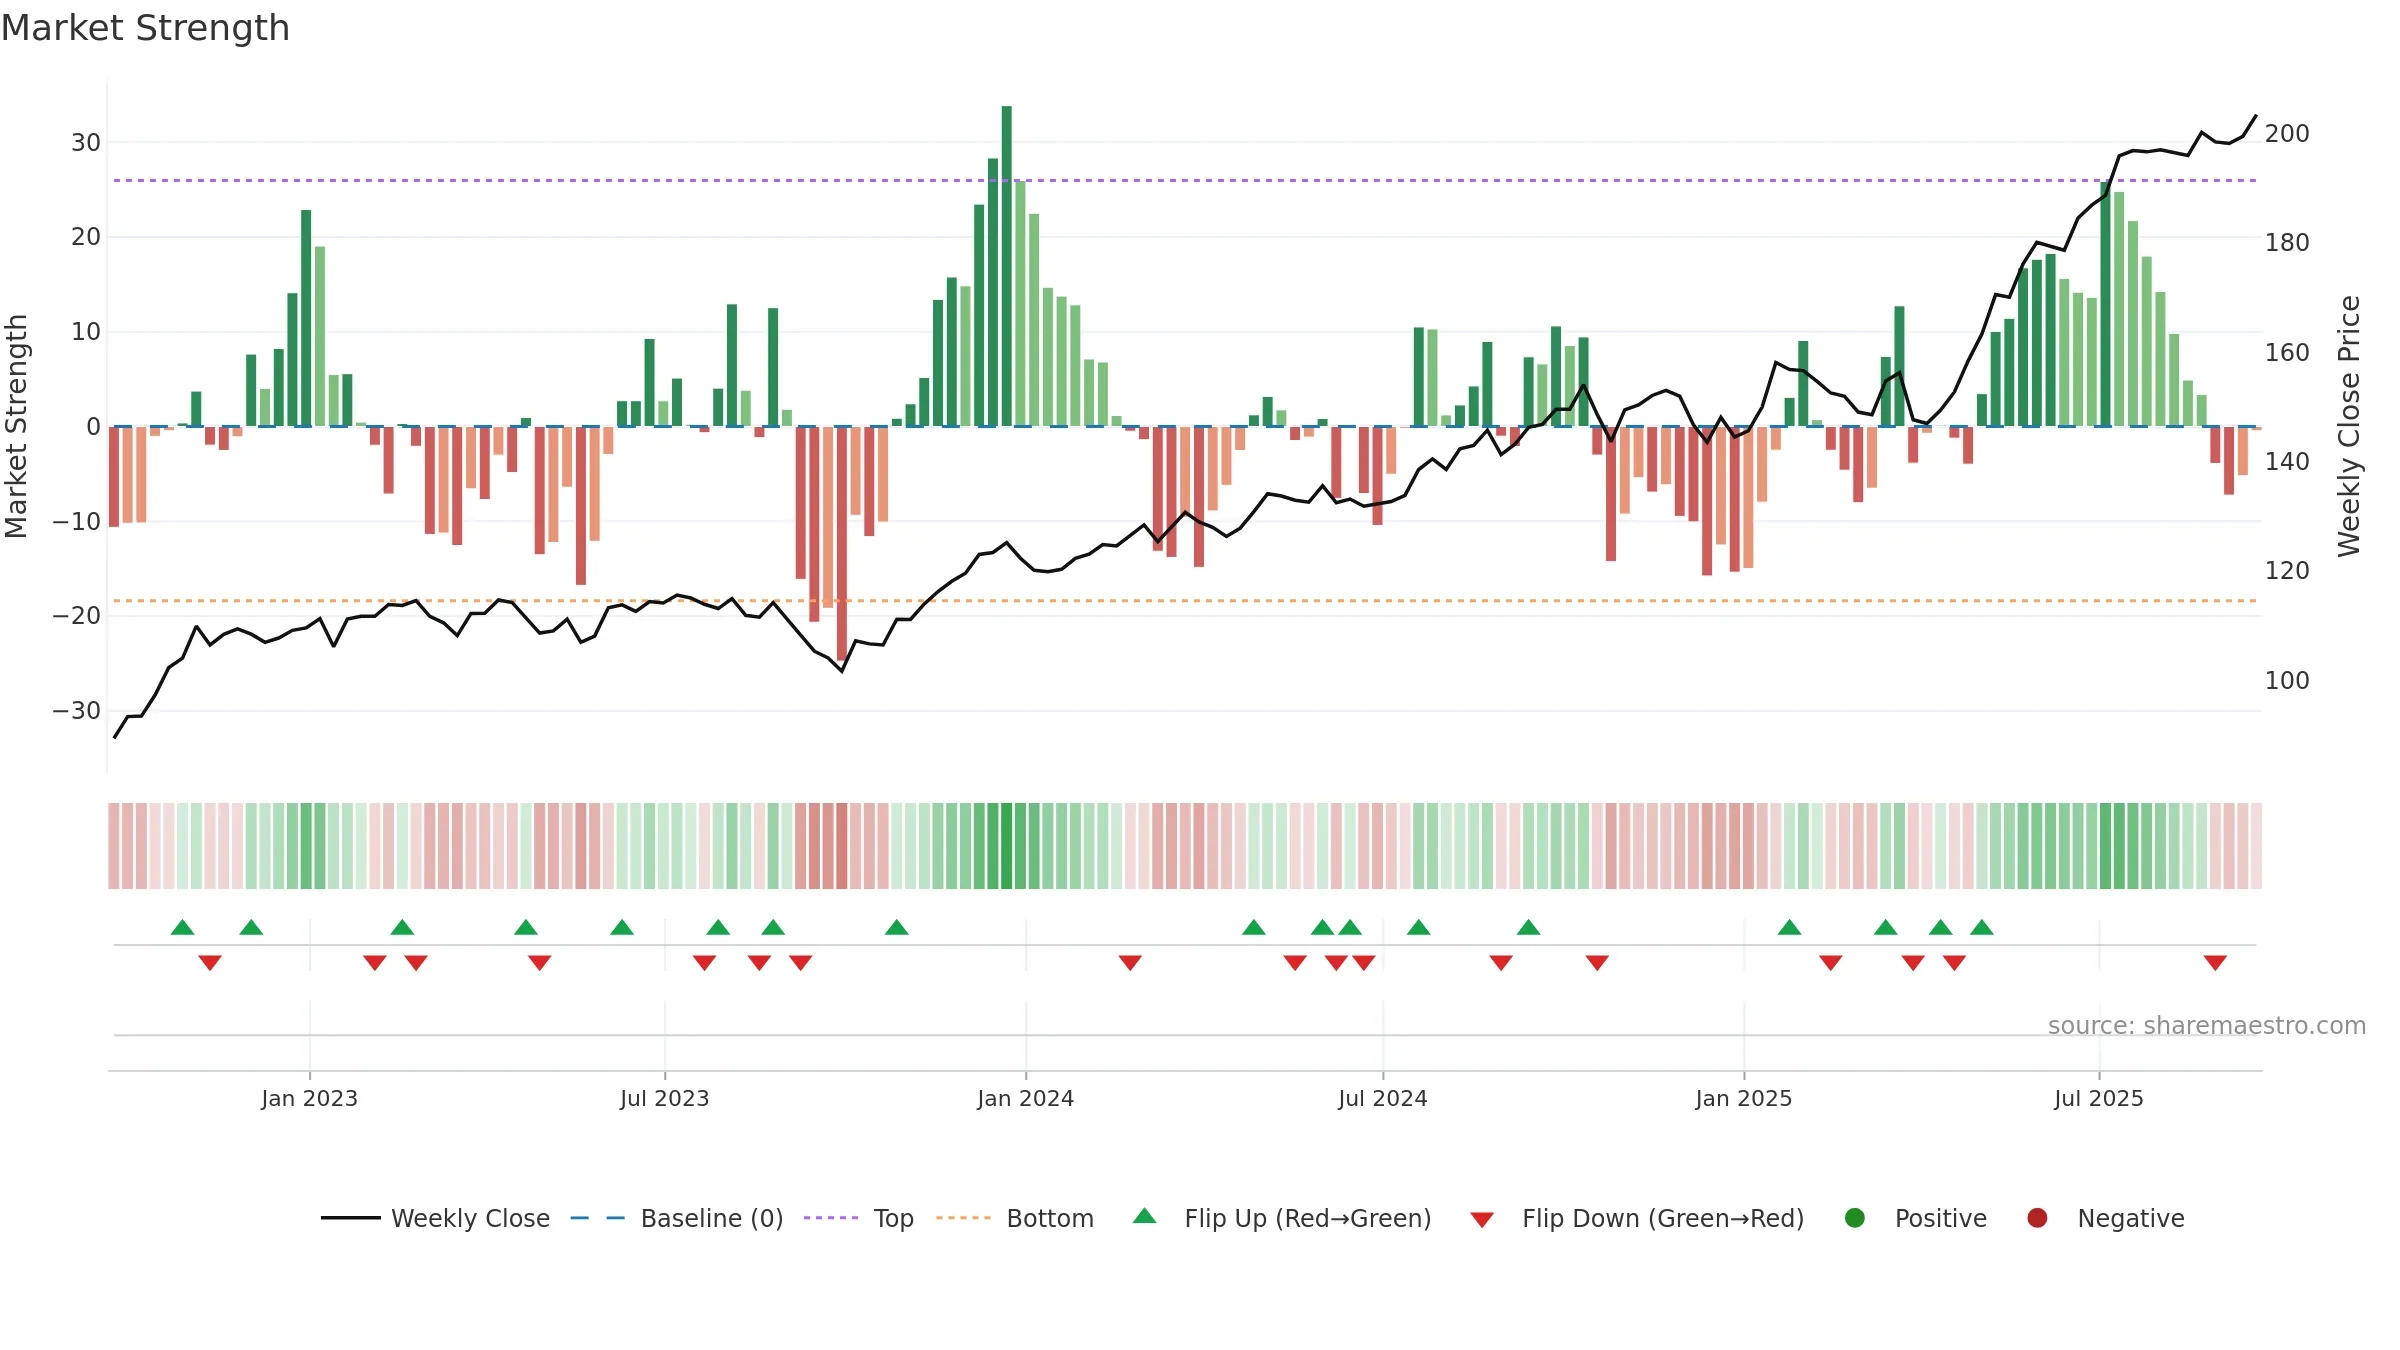This screenshot has width=2400, height=1350.
Task: Click the Jan 2023 axis label
Action: (x=310, y=1098)
